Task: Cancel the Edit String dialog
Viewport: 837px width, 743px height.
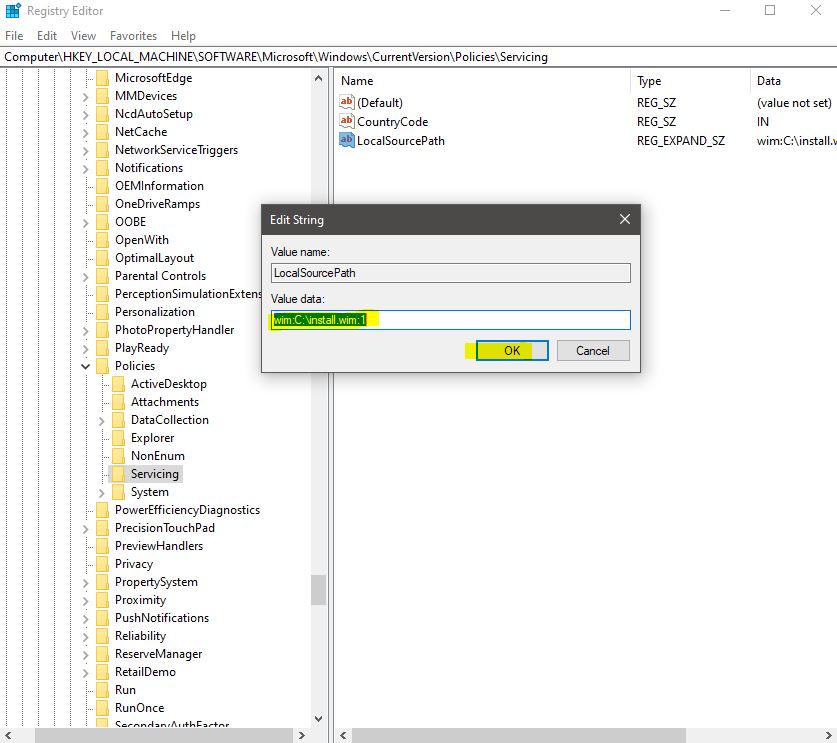Action: tap(592, 350)
